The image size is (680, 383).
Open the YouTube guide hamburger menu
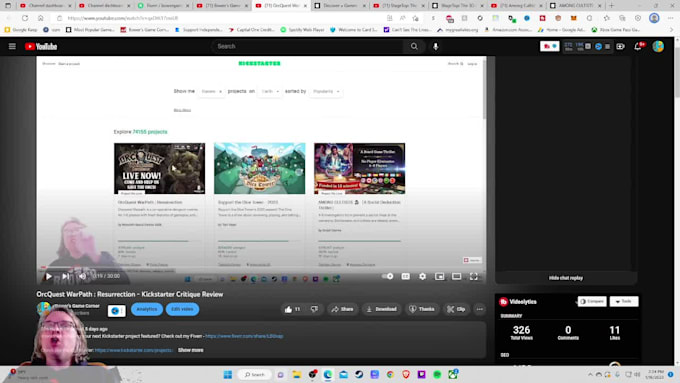[12, 46]
